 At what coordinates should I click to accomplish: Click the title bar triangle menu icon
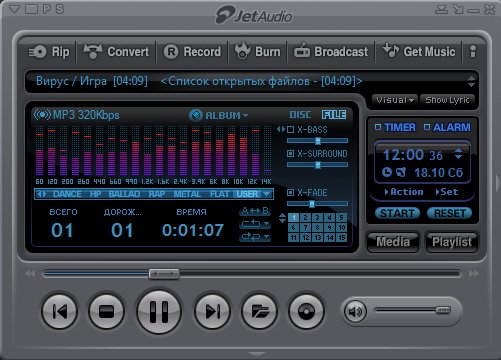pyautogui.click(x=15, y=9)
